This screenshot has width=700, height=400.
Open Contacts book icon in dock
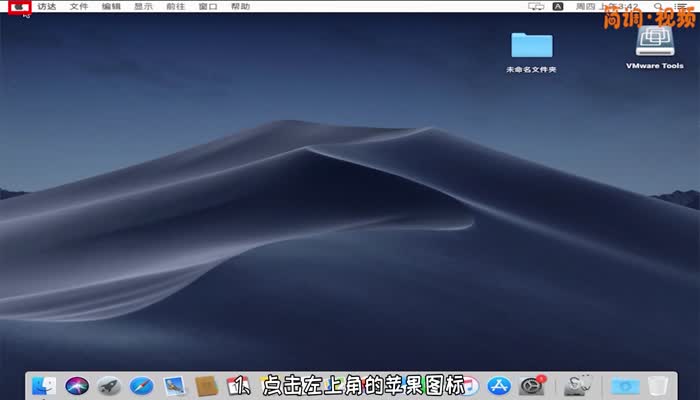click(x=206, y=386)
